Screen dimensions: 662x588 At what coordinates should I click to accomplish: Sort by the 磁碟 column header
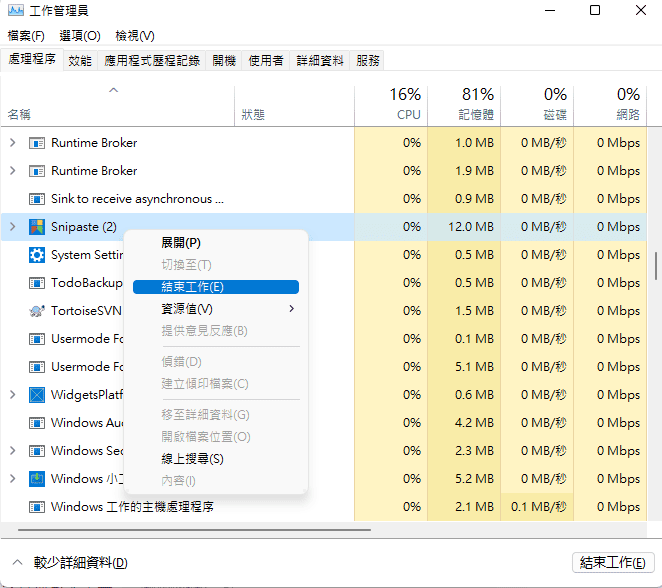537,105
